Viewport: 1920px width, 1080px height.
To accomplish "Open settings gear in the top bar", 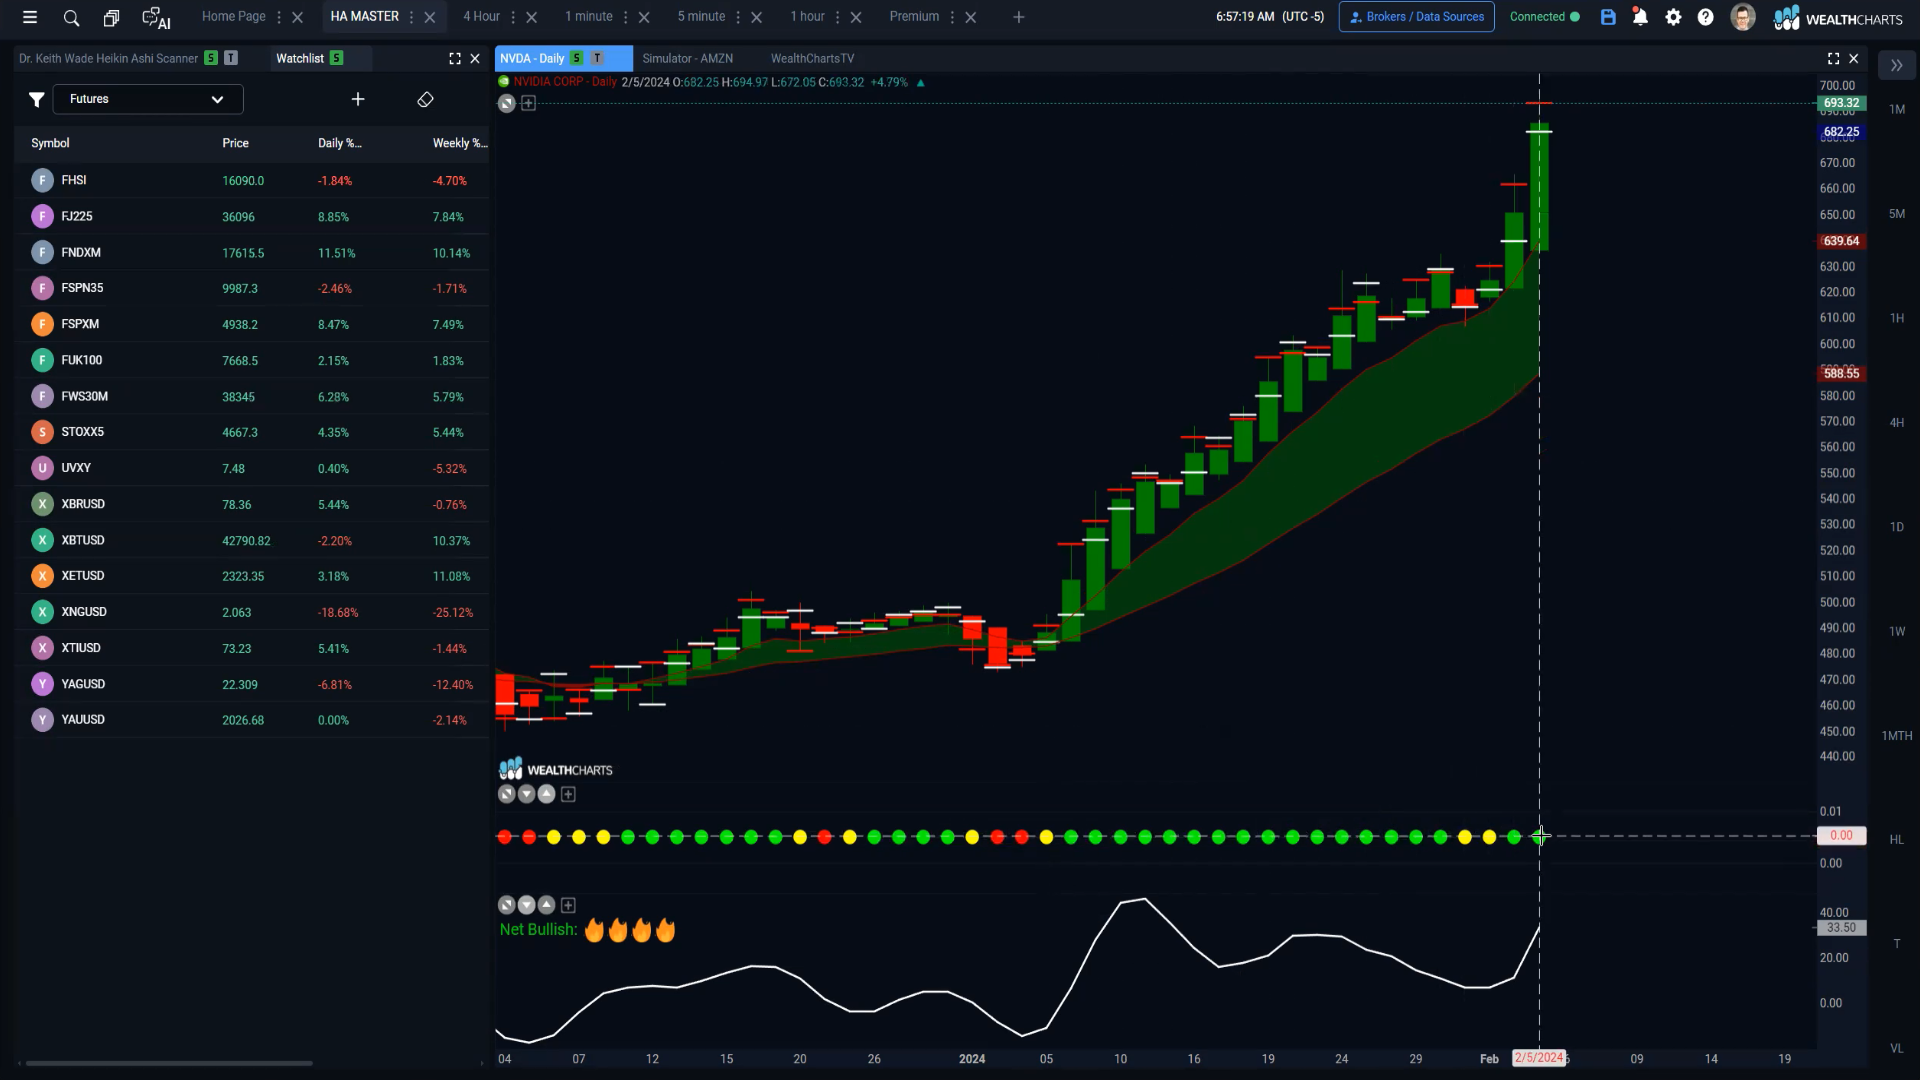I will (x=1673, y=17).
